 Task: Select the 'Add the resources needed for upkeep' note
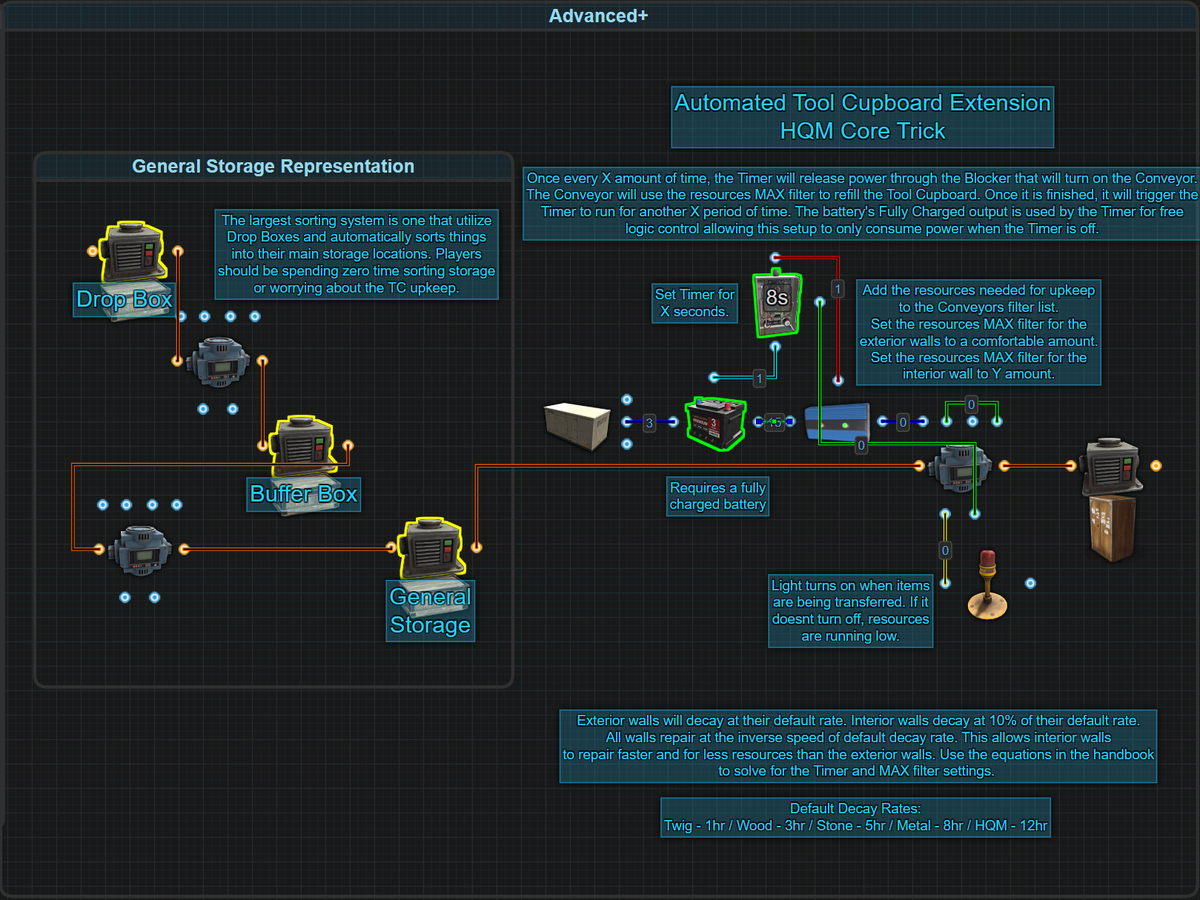(979, 332)
